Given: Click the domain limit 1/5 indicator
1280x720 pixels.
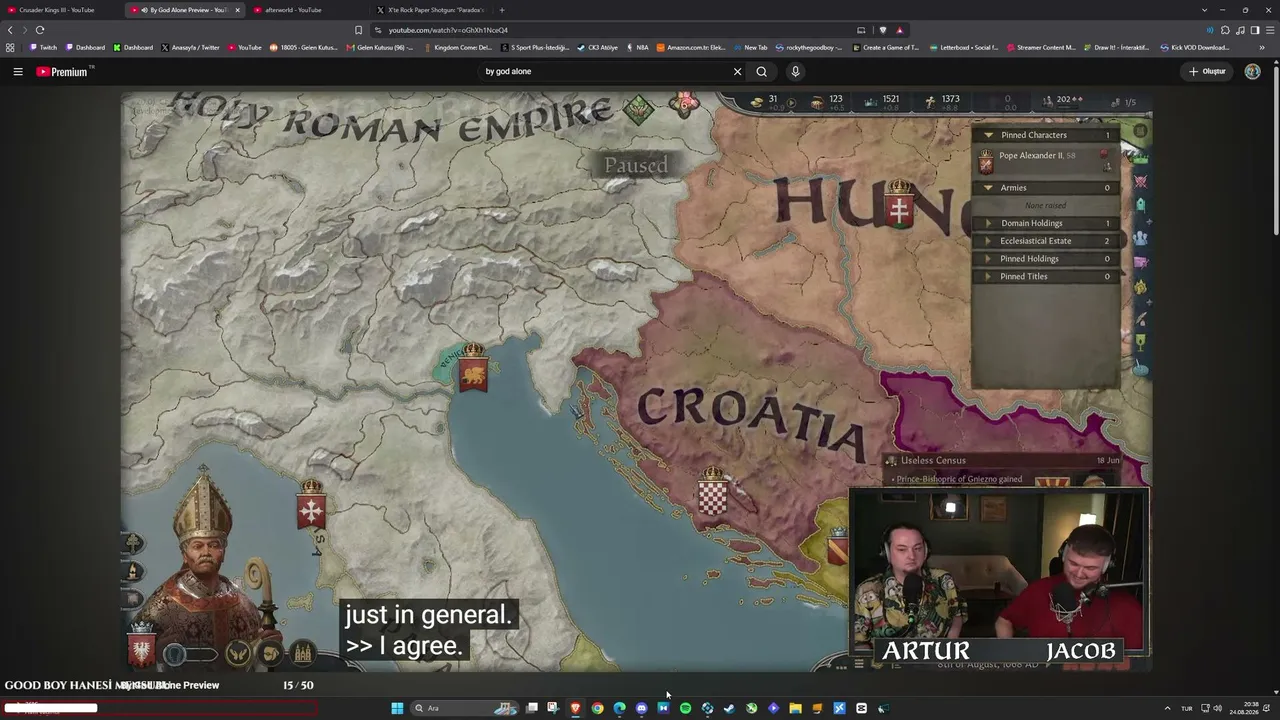Looking at the screenshot, I should [x=1125, y=101].
